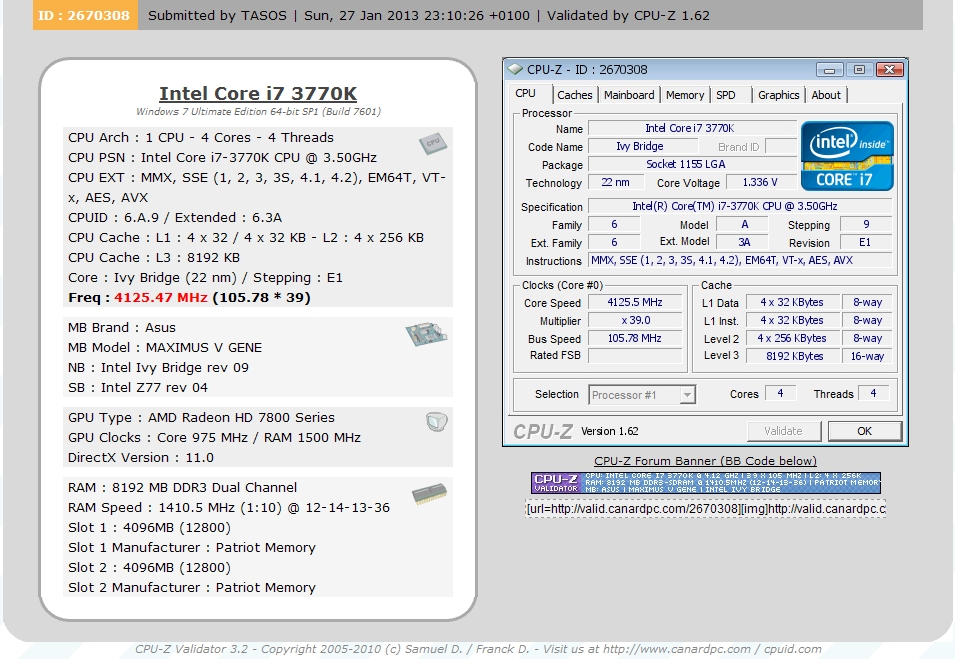Click the Slot 2 : 4096MB (12800) line
The image size is (955, 659).
149,568
